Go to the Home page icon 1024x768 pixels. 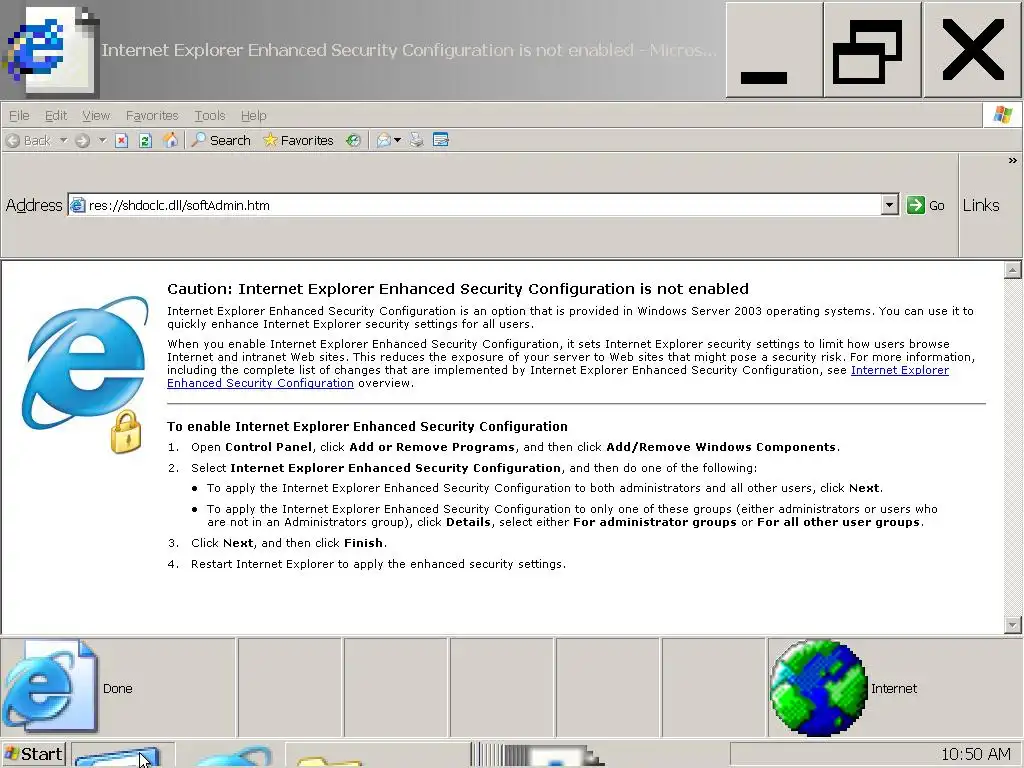[170, 140]
